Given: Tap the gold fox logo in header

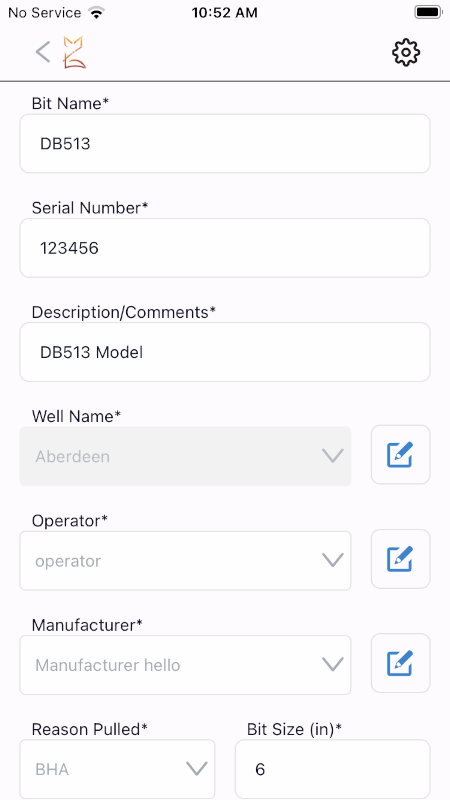Looking at the screenshot, I should click(x=74, y=52).
